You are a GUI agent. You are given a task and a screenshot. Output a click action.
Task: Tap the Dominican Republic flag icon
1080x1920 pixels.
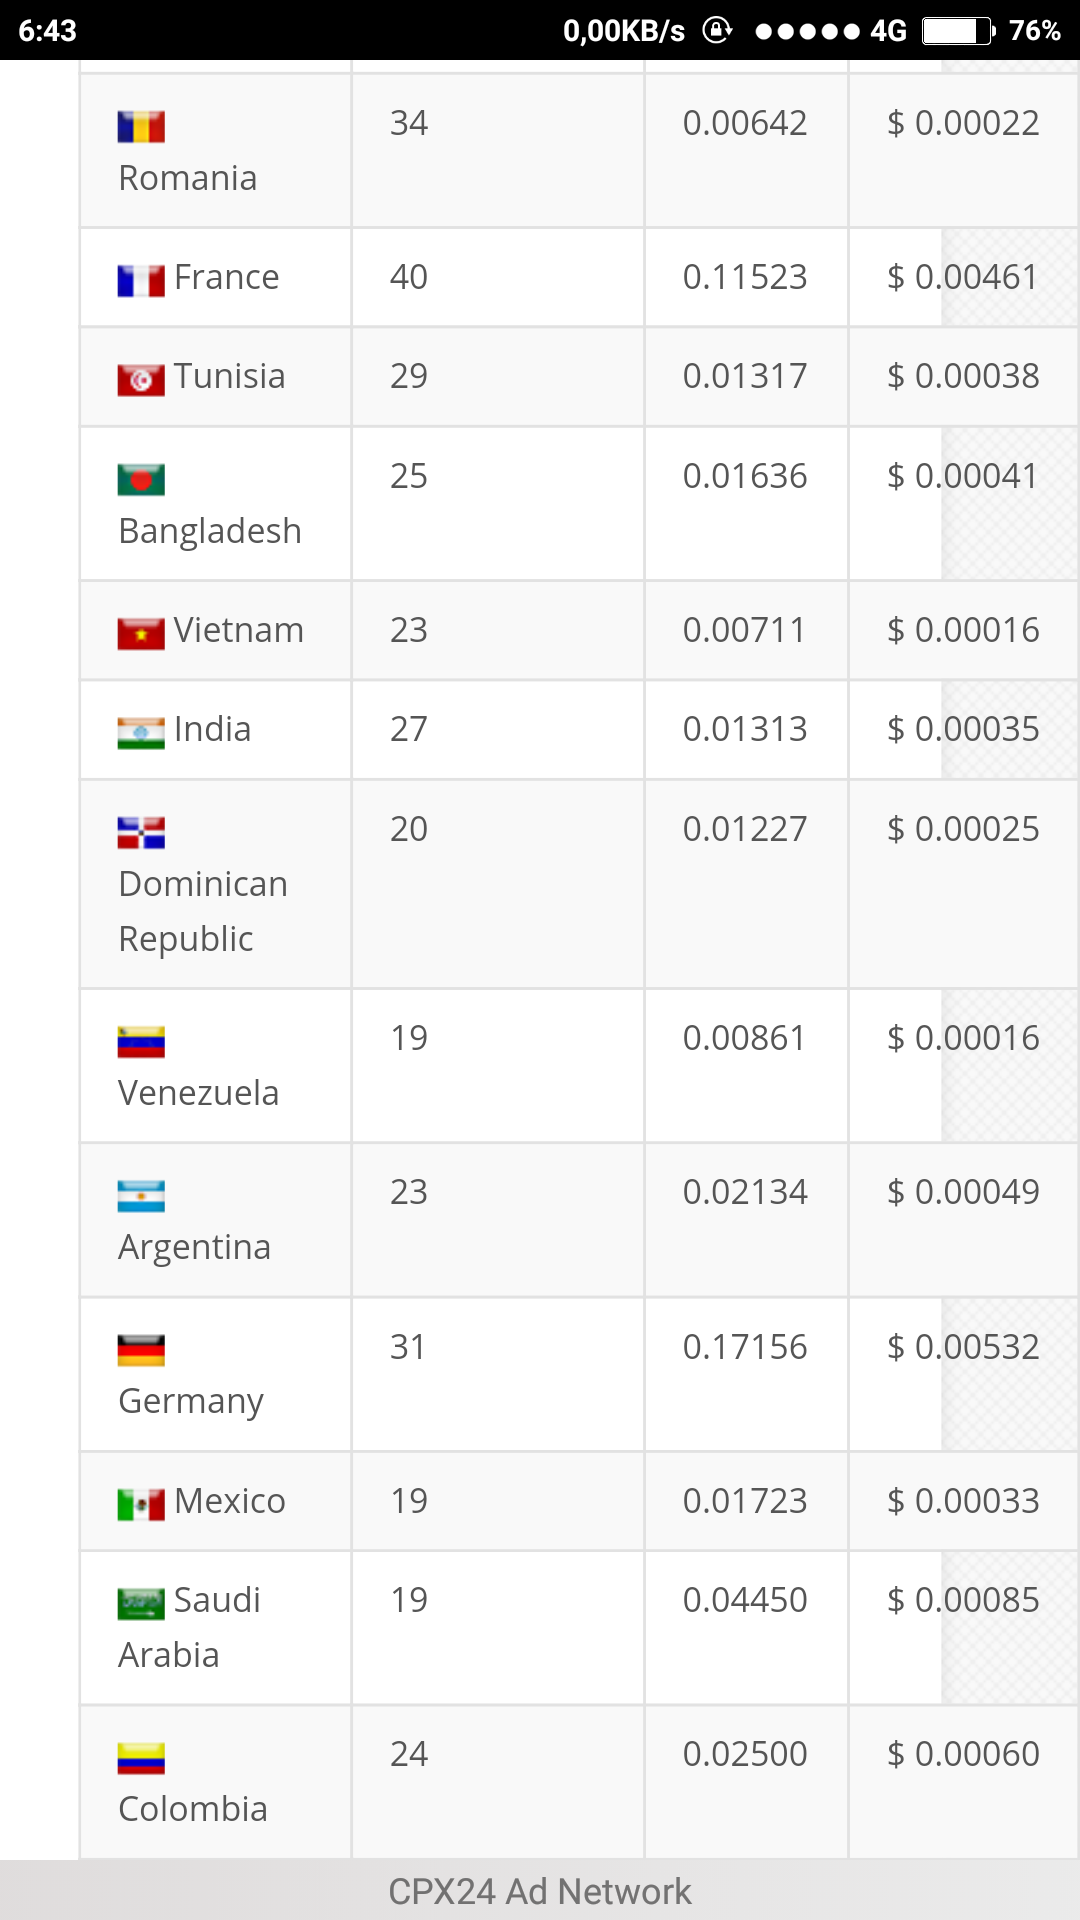[141, 833]
